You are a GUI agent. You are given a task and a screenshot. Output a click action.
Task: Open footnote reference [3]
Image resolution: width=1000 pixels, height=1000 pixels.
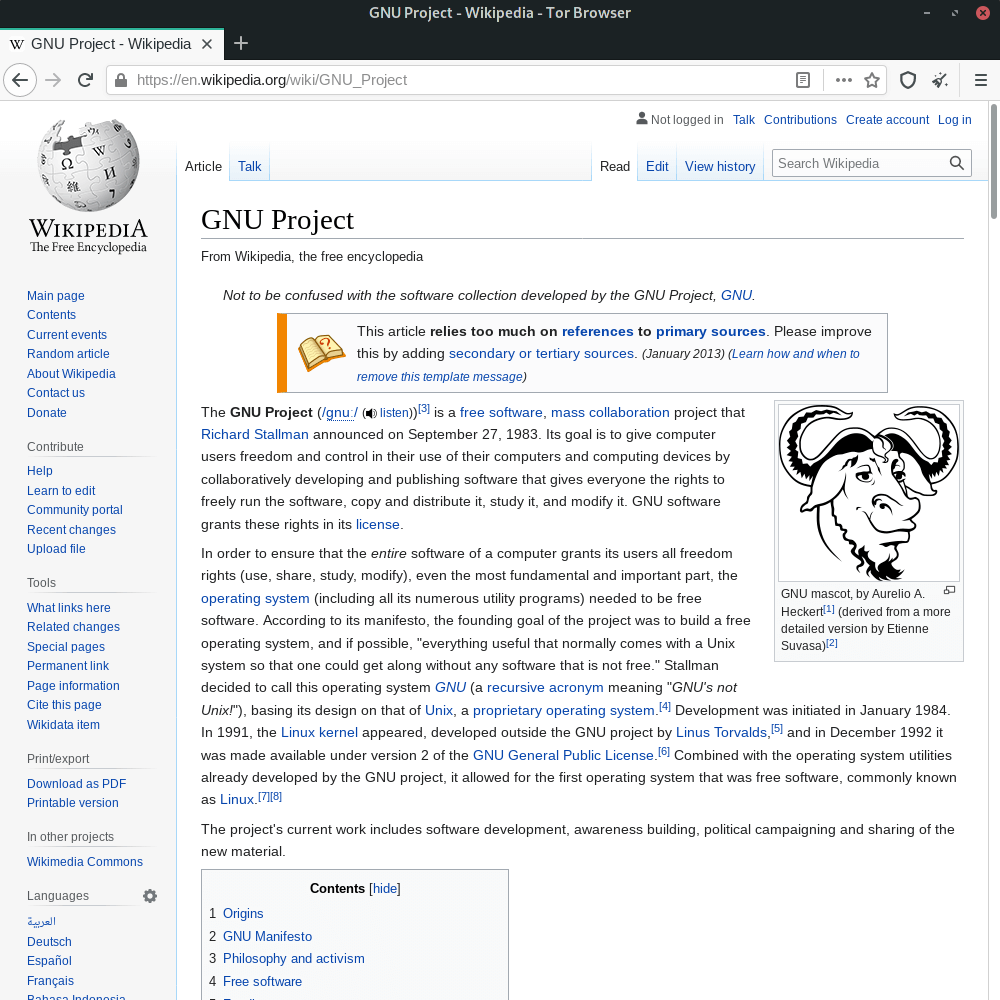(424, 409)
